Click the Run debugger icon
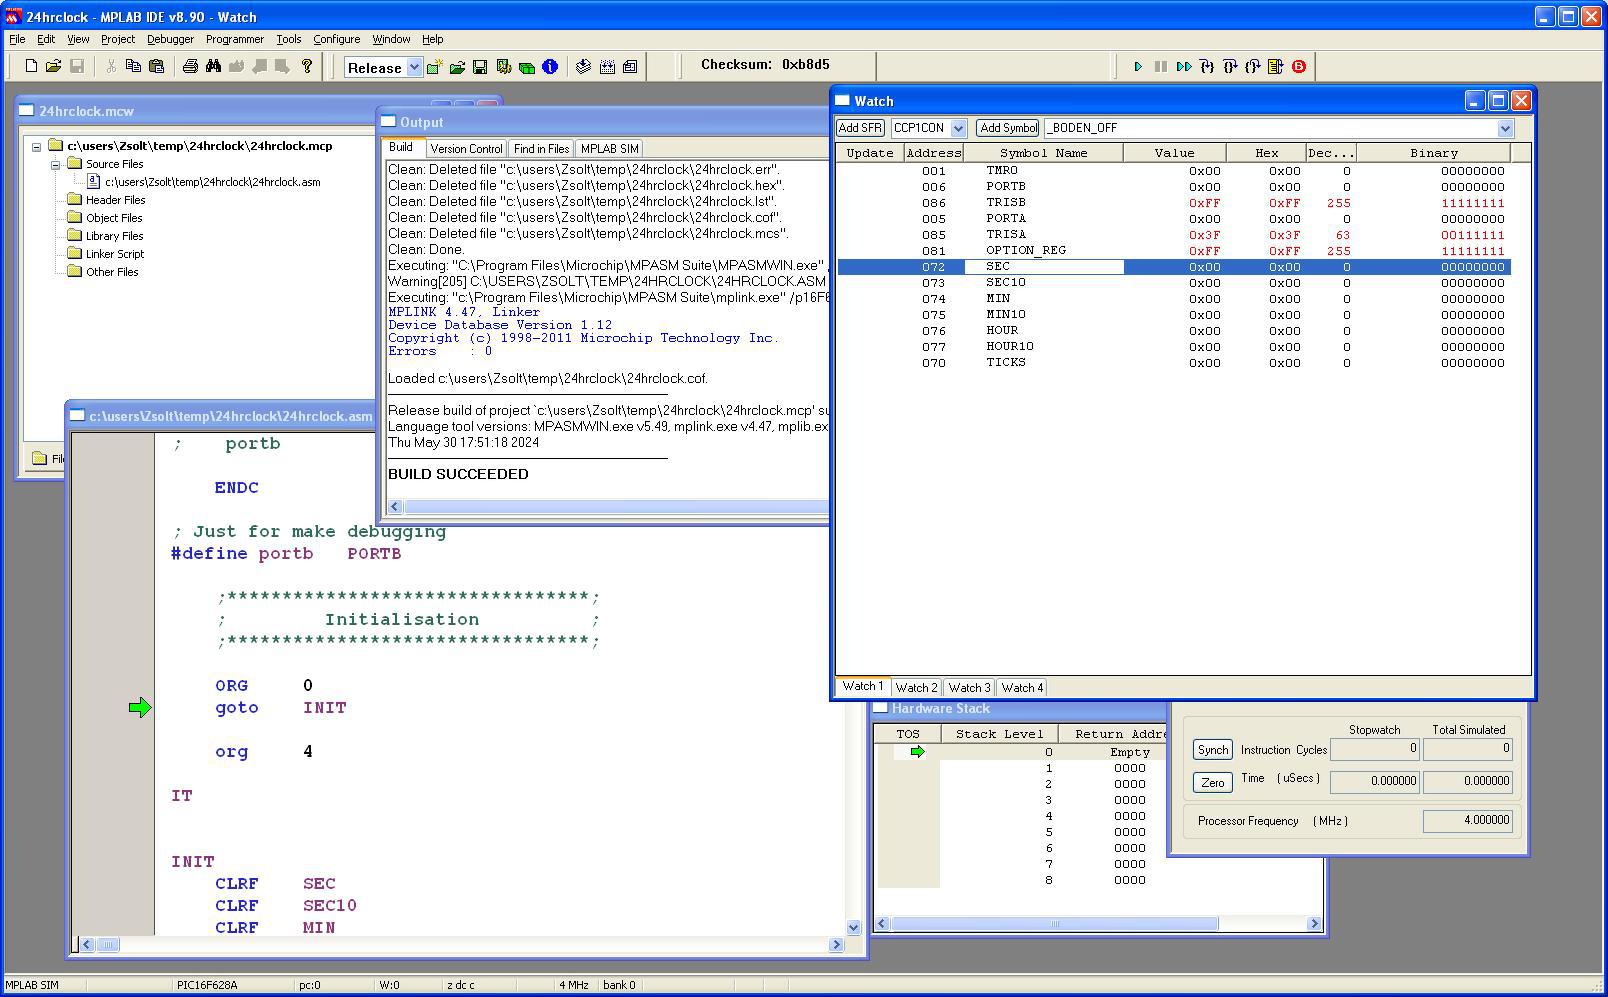This screenshot has width=1608, height=997. [x=1137, y=67]
